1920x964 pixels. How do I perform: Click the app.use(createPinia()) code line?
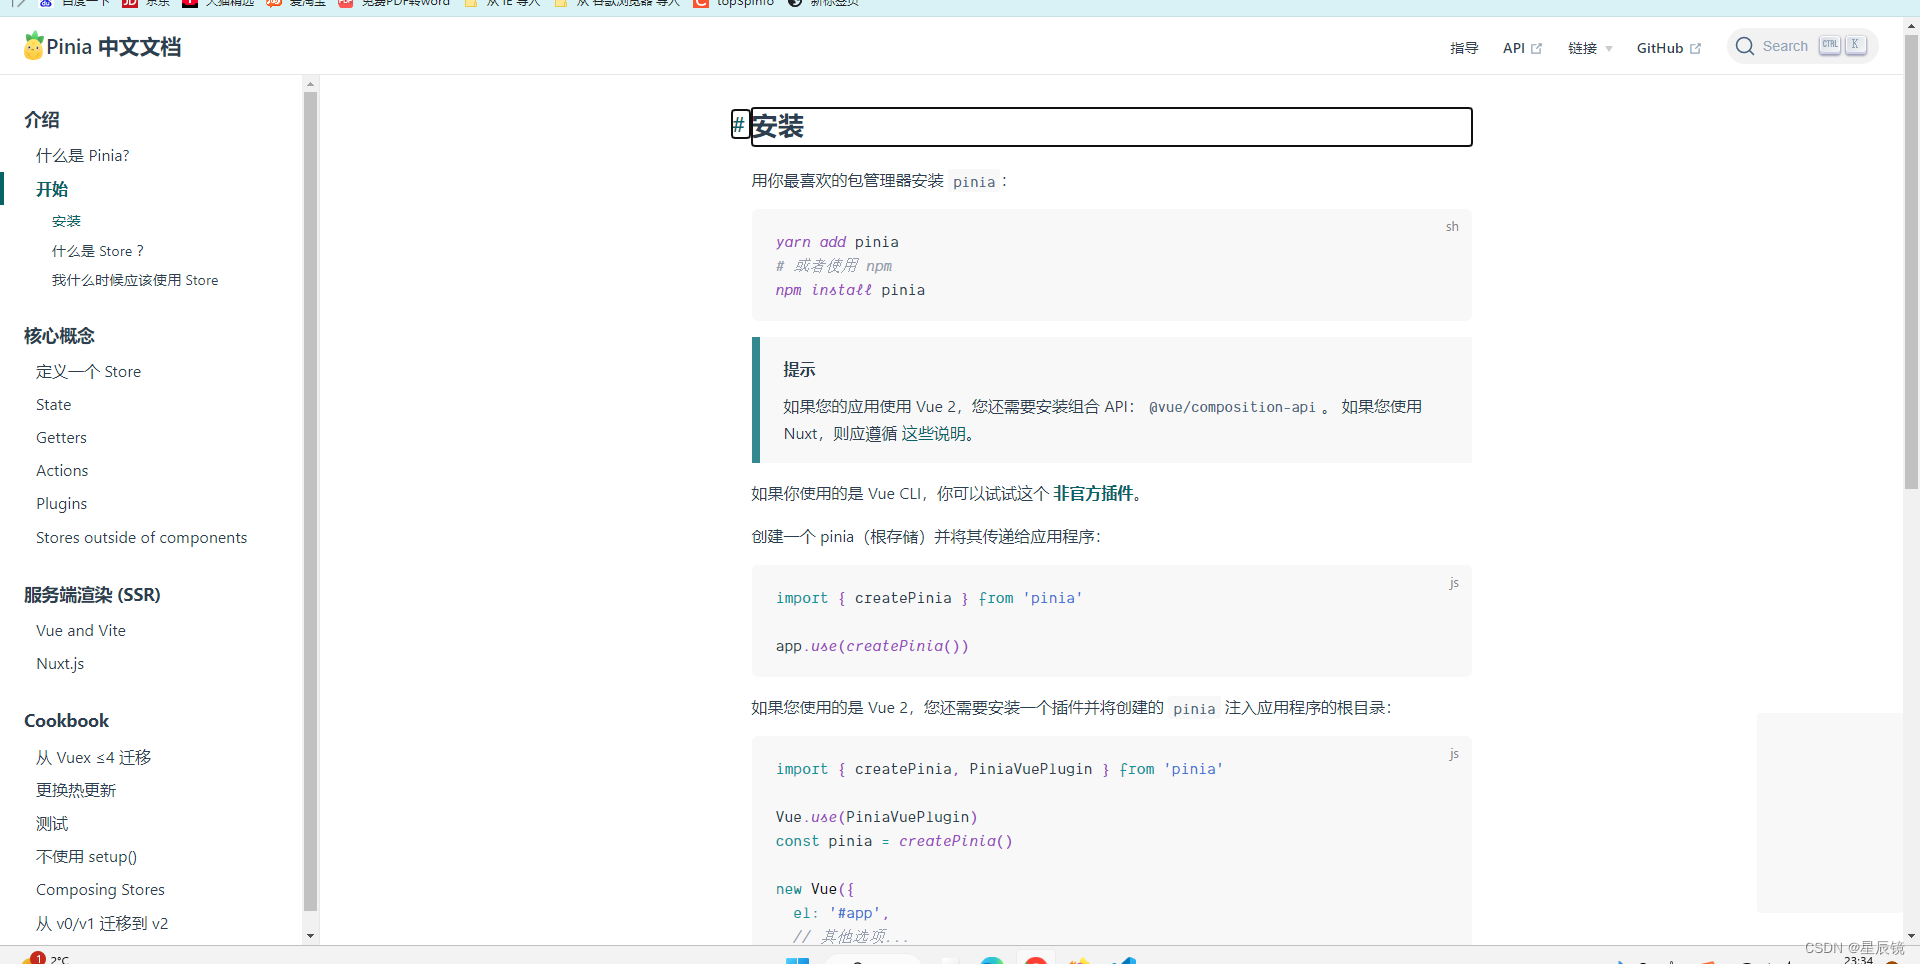point(872,646)
